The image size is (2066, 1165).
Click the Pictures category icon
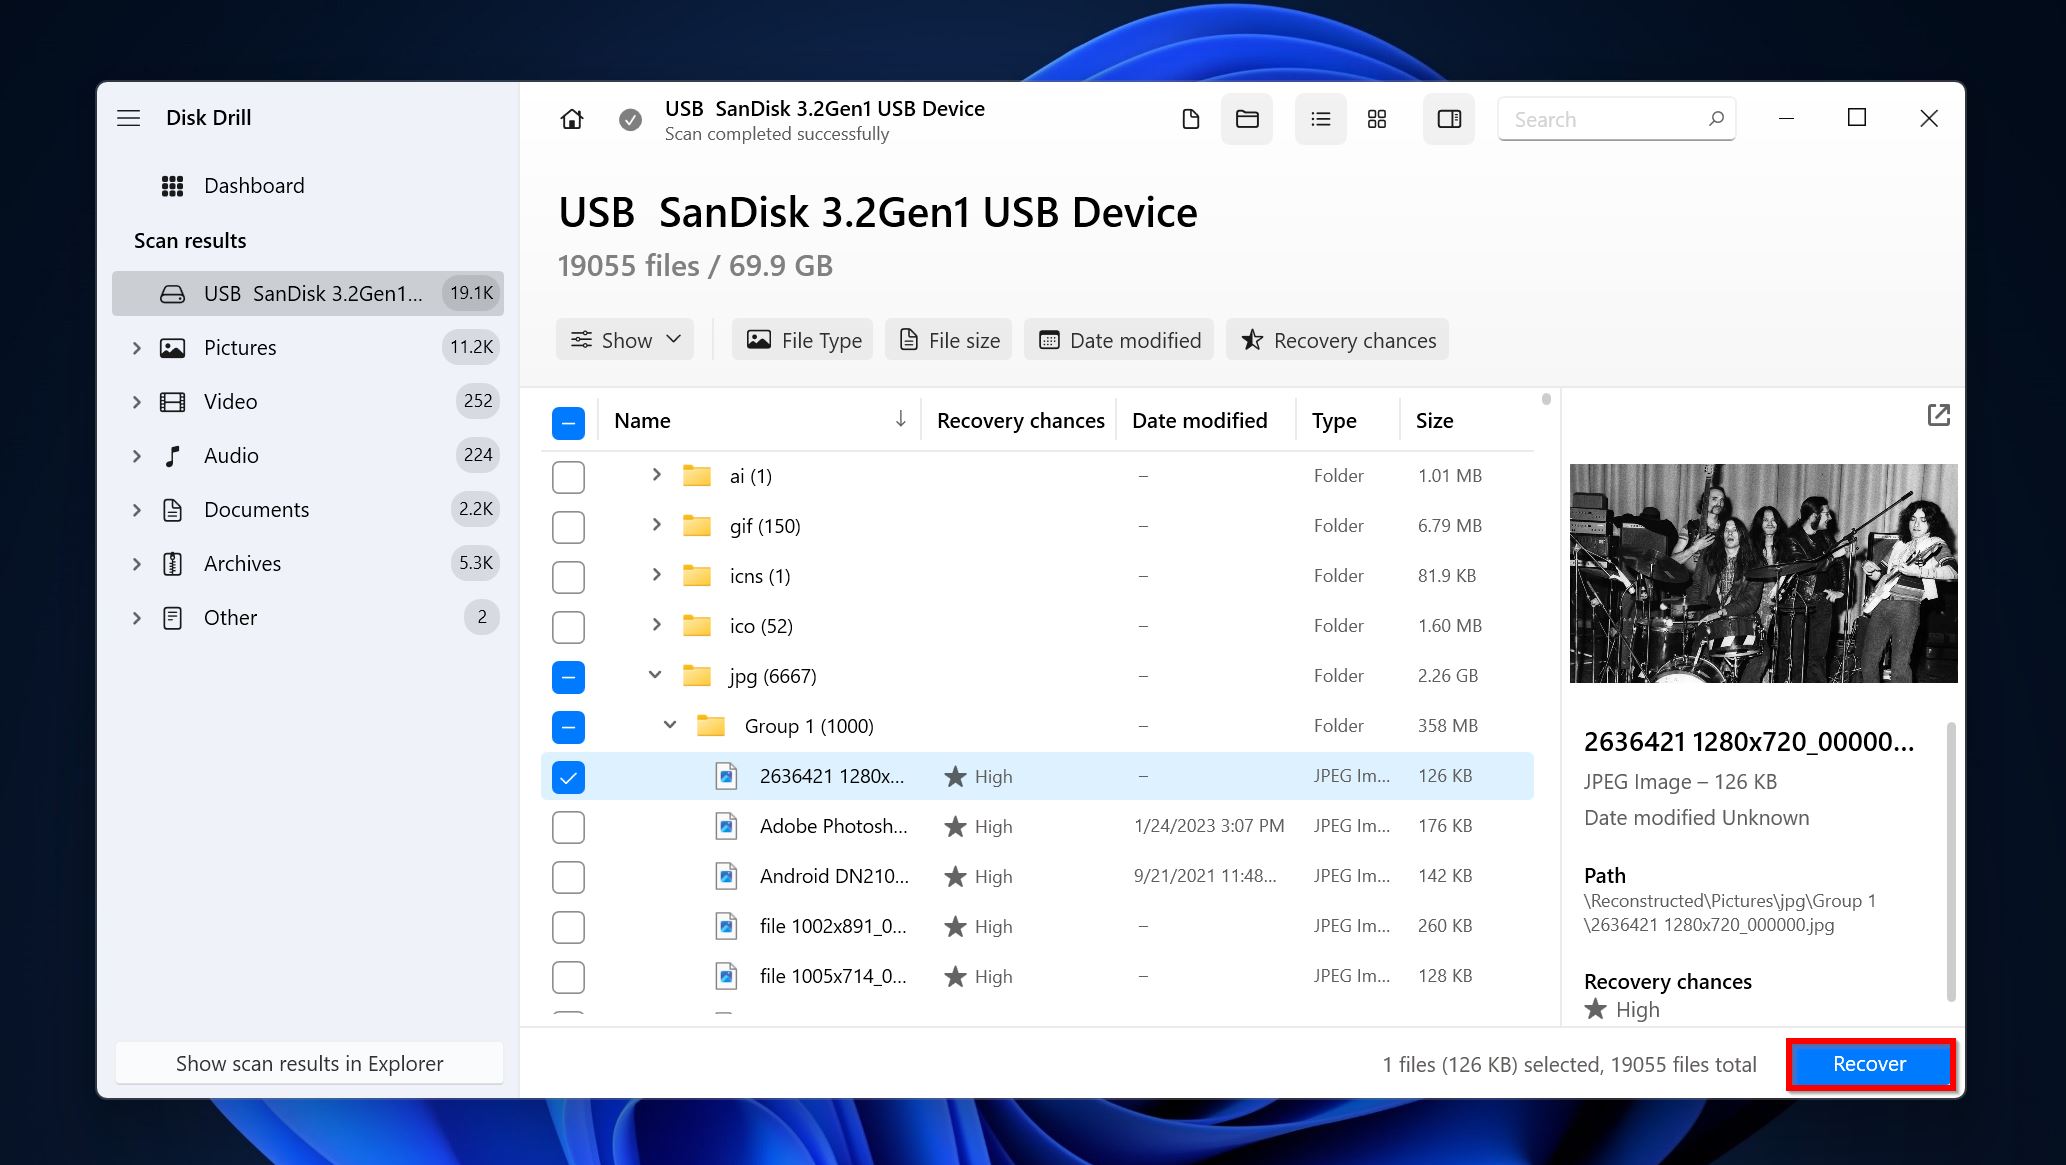pyautogui.click(x=173, y=348)
